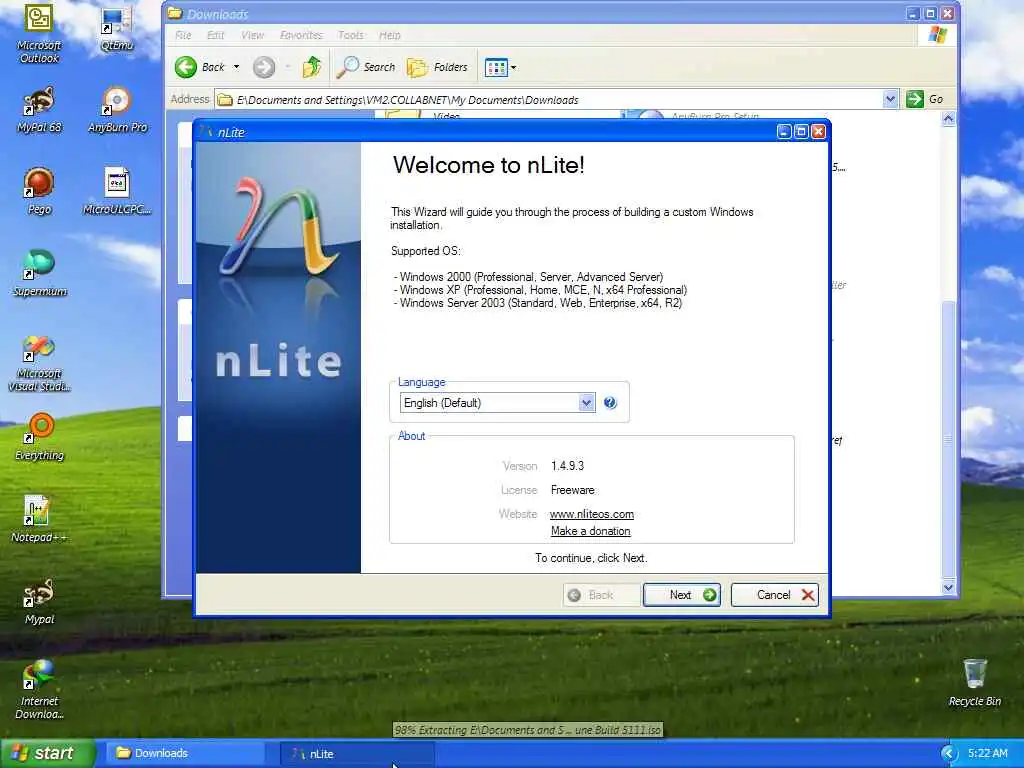
Task: Click the nLite logo banner image
Action: click(278, 358)
